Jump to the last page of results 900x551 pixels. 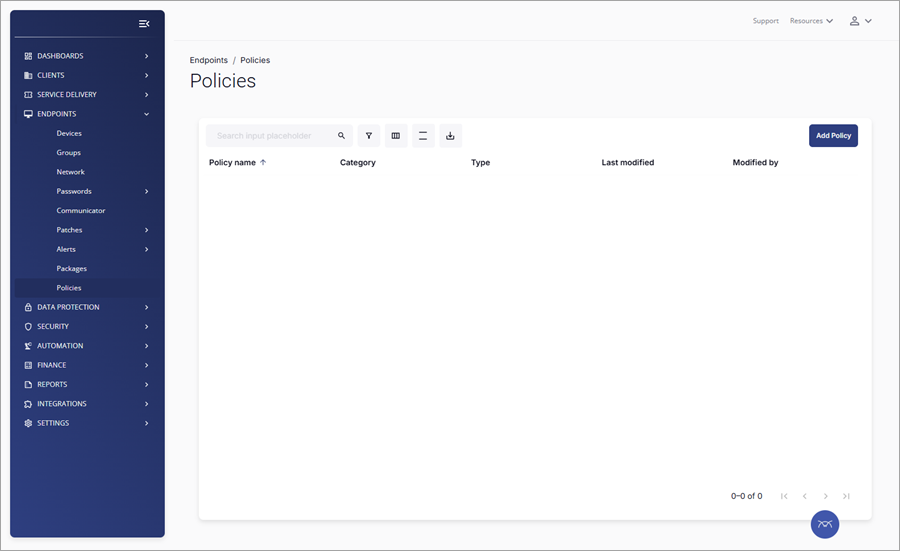pyautogui.click(x=846, y=496)
